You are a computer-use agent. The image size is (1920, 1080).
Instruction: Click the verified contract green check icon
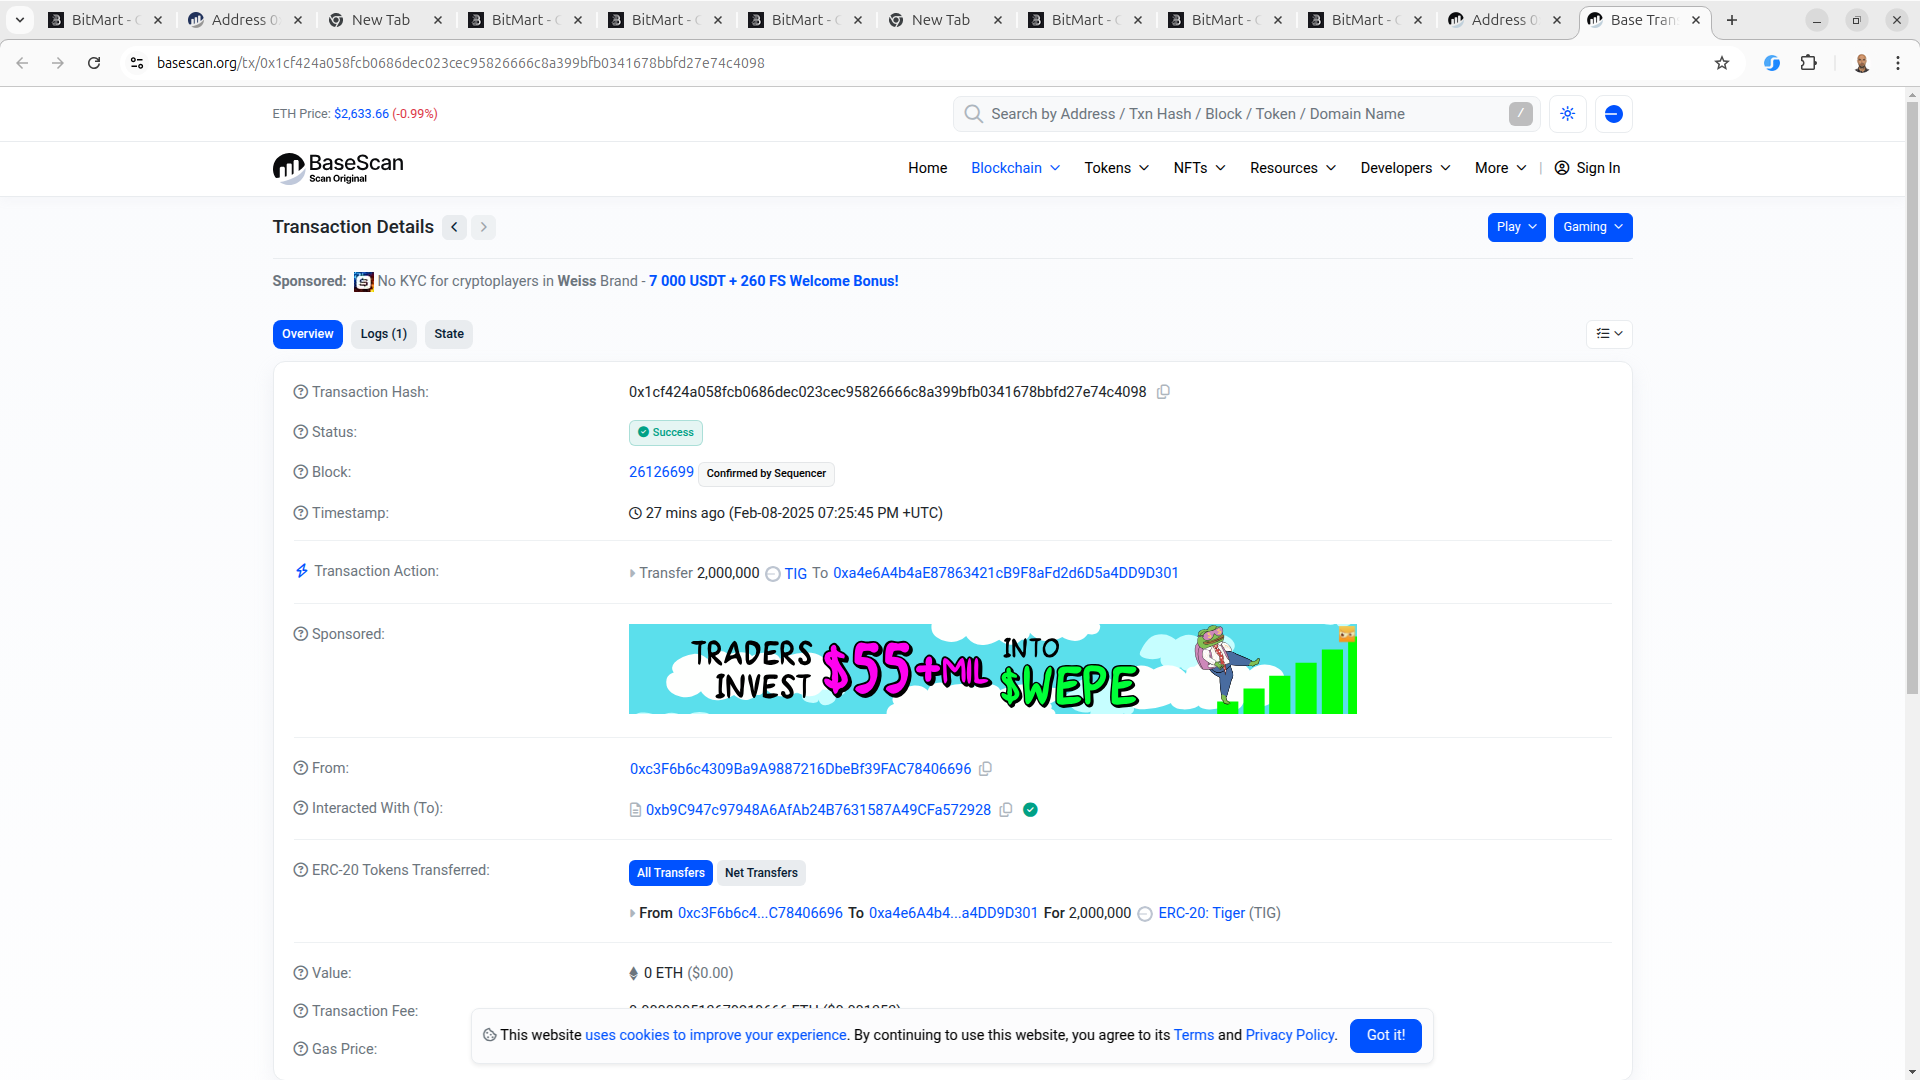pos(1030,810)
